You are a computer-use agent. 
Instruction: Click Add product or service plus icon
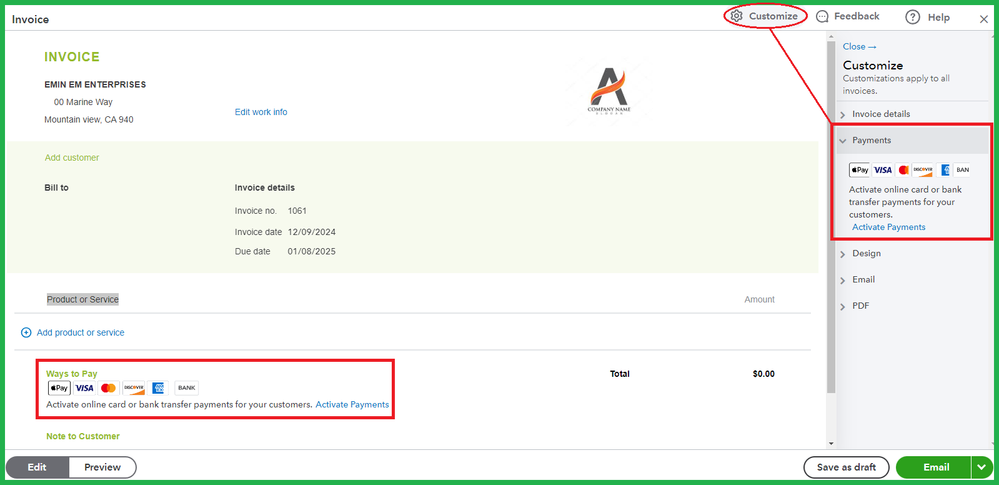click(26, 333)
